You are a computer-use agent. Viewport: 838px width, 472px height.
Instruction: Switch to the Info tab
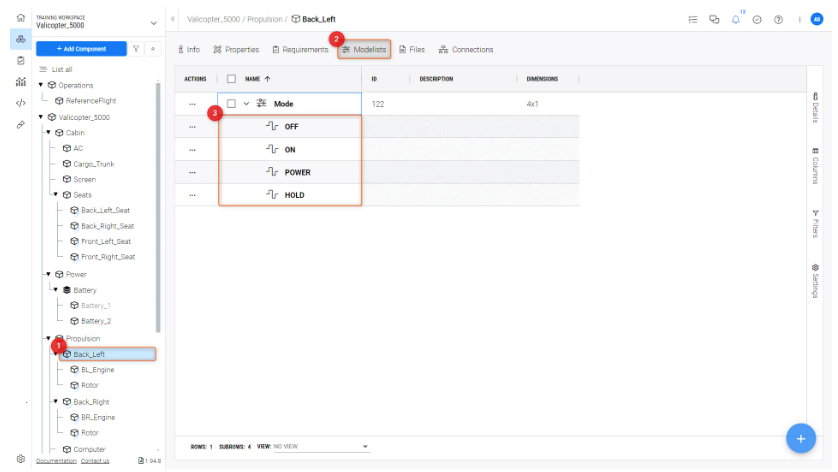point(189,49)
